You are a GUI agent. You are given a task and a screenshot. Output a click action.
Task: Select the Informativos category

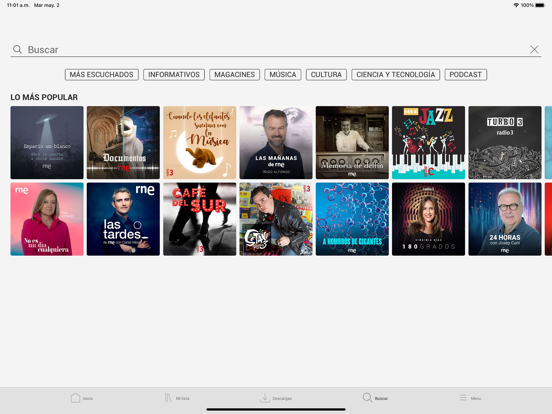174,75
